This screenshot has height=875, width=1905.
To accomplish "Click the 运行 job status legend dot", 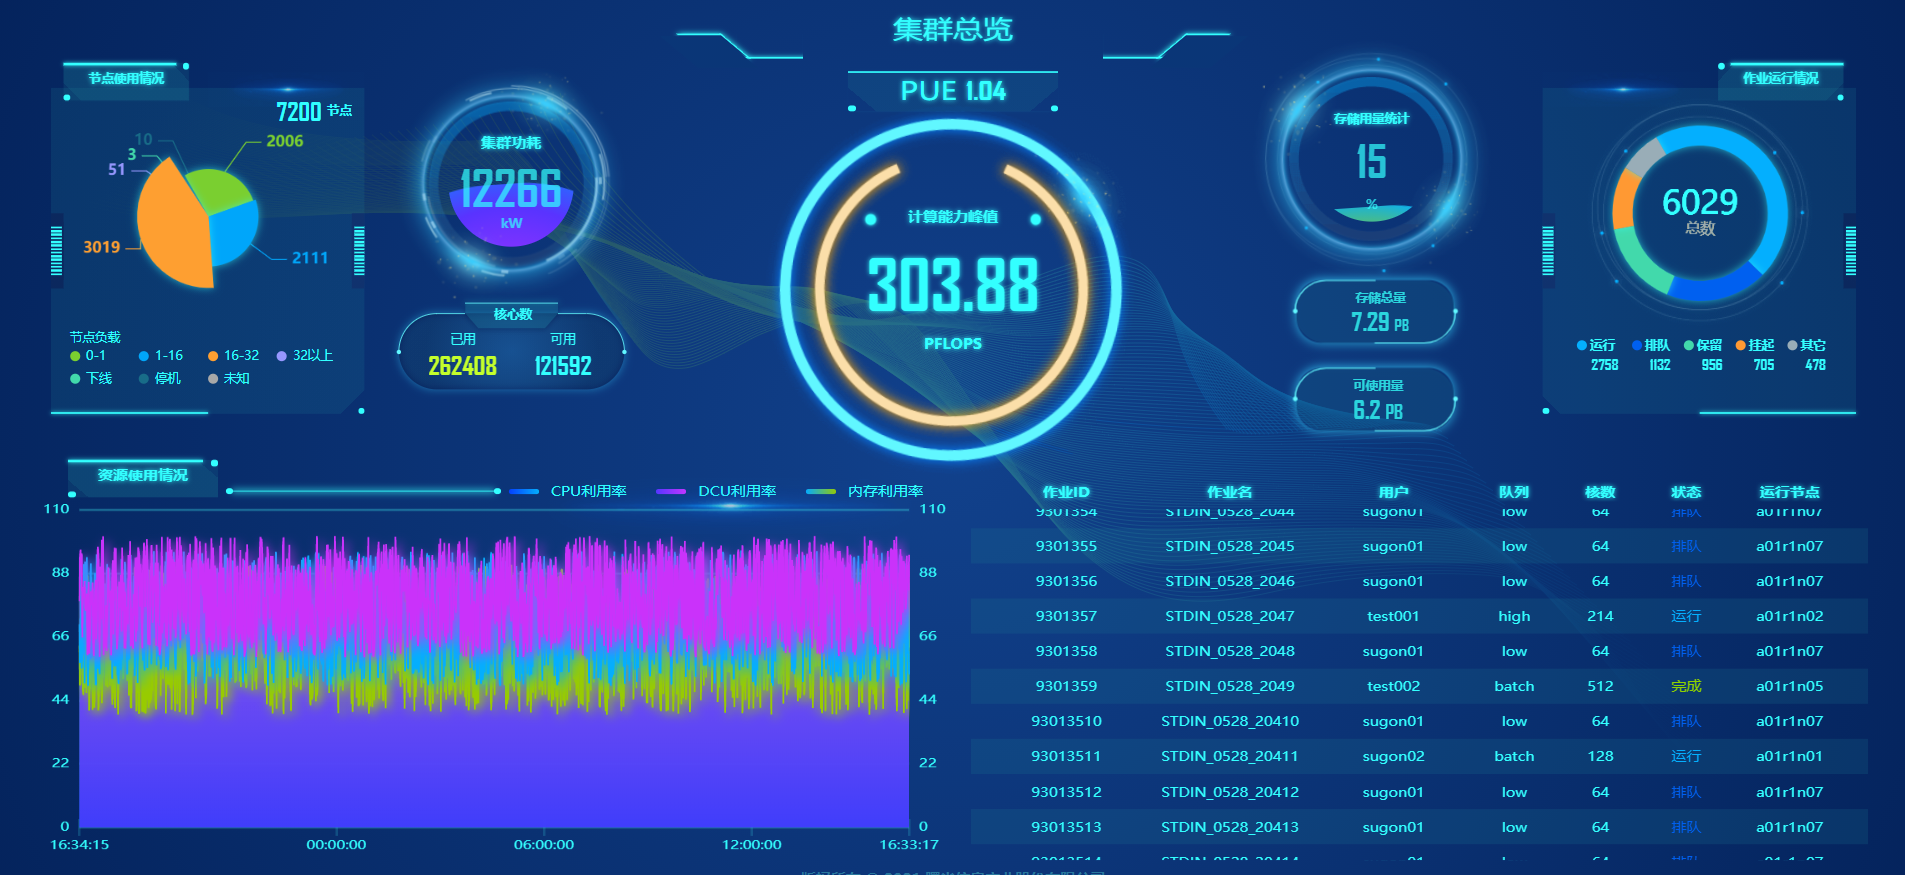I will [x=1582, y=346].
